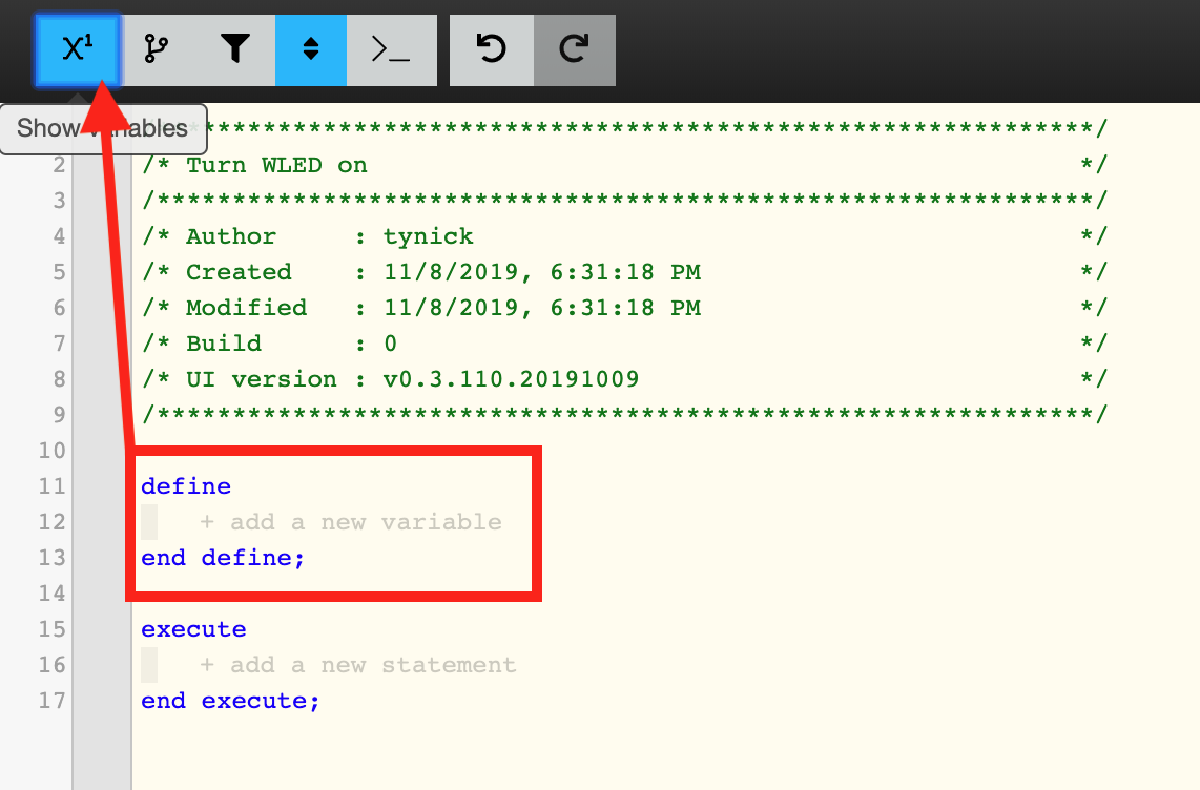Select the 'end define;' line
Image resolution: width=1200 pixels, height=790 pixels.
pos(223,558)
